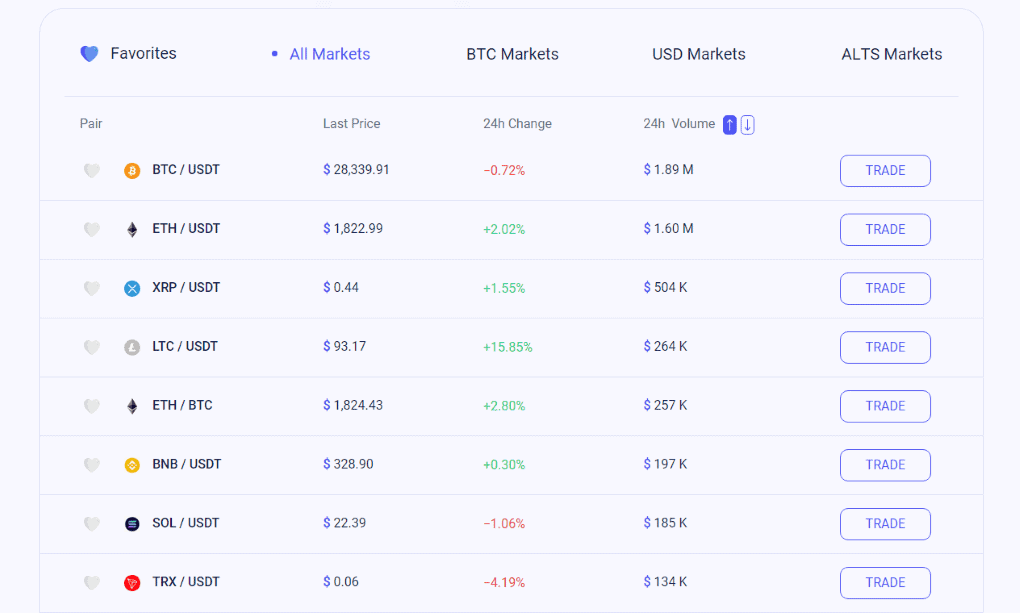Favorite the SOL / USDT pair heart
Viewport: 1020px width, 613px height.
92,524
